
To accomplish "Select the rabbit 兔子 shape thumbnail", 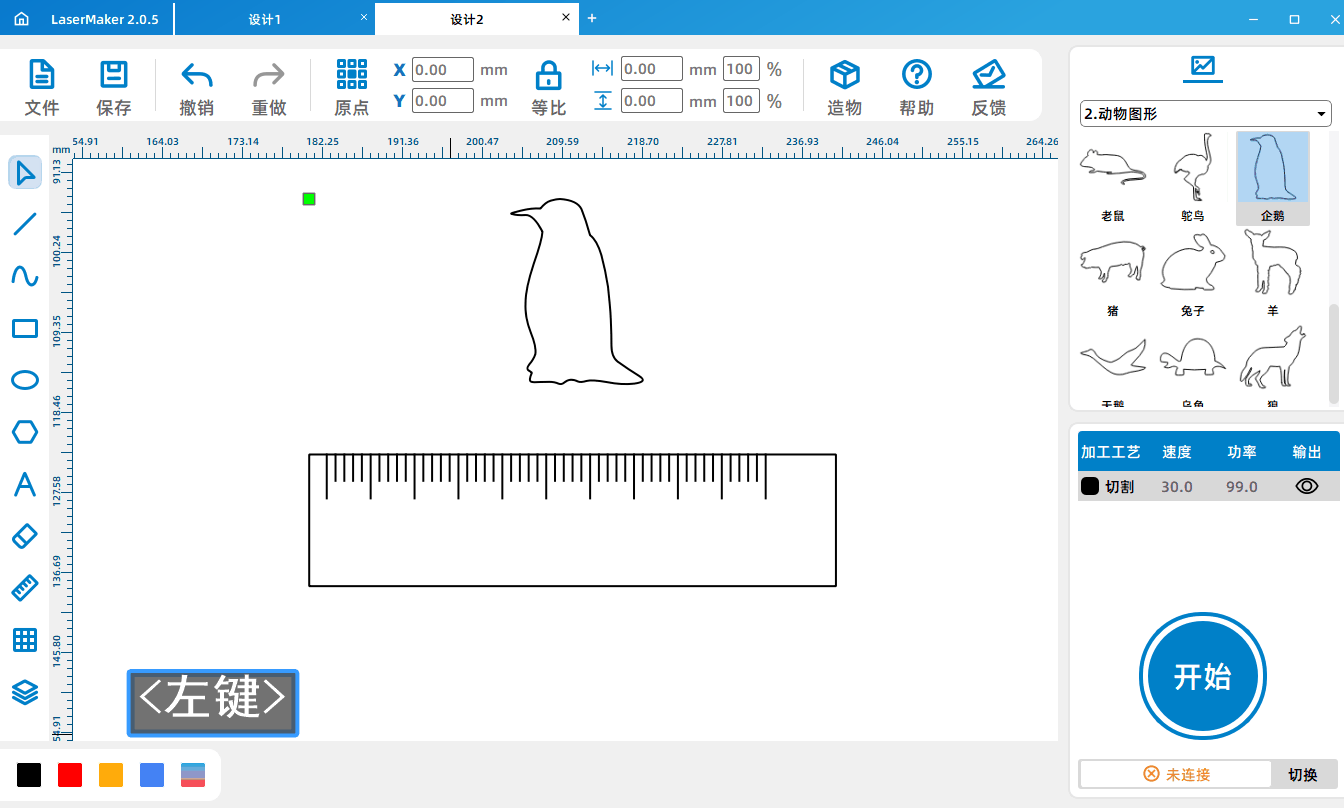I will (x=1193, y=273).
